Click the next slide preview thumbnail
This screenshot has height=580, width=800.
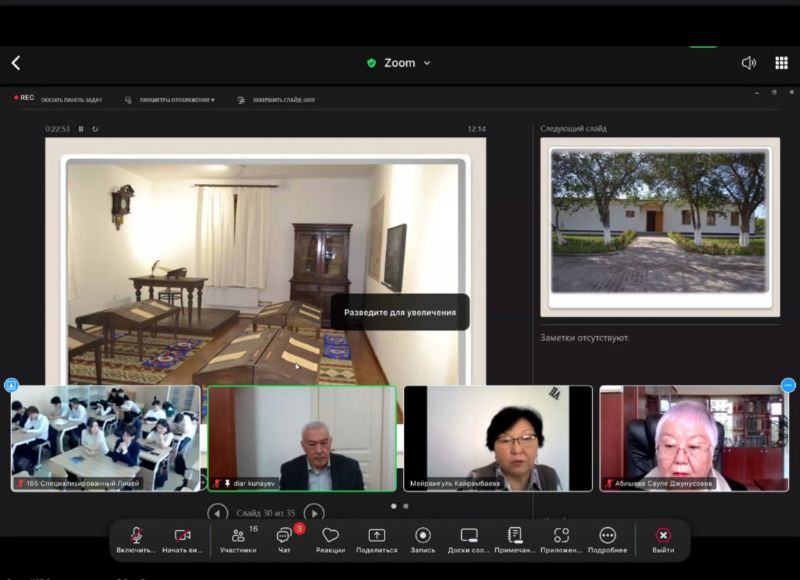click(x=659, y=221)
